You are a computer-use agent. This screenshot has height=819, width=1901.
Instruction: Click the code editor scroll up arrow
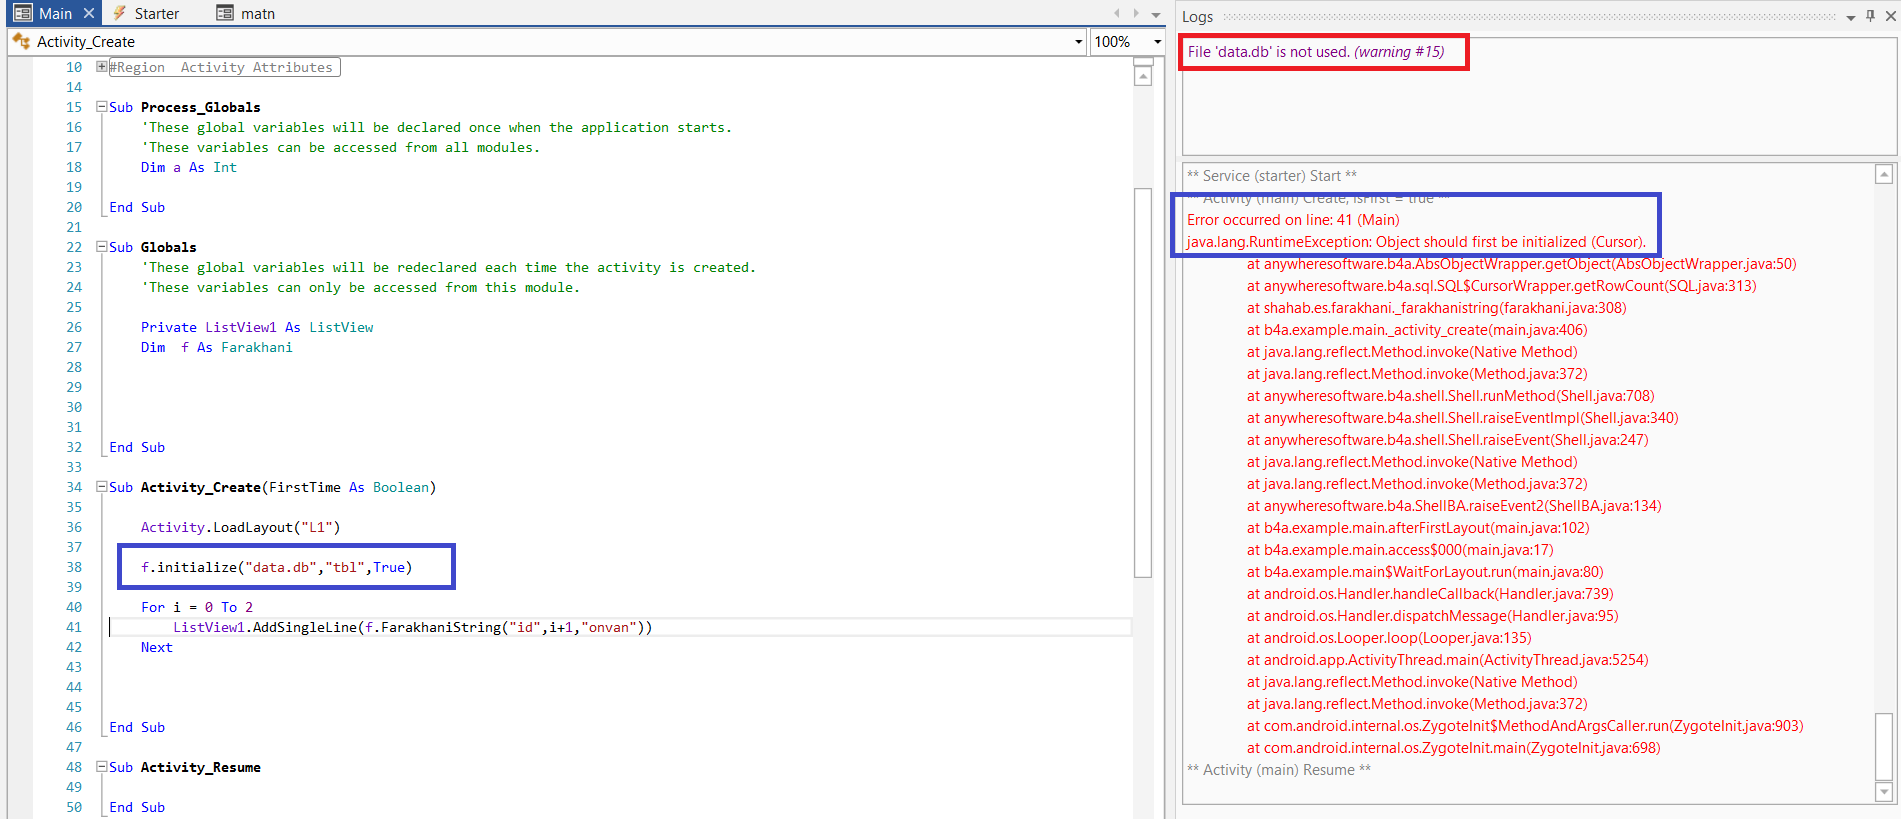[x=1143, y=77]
